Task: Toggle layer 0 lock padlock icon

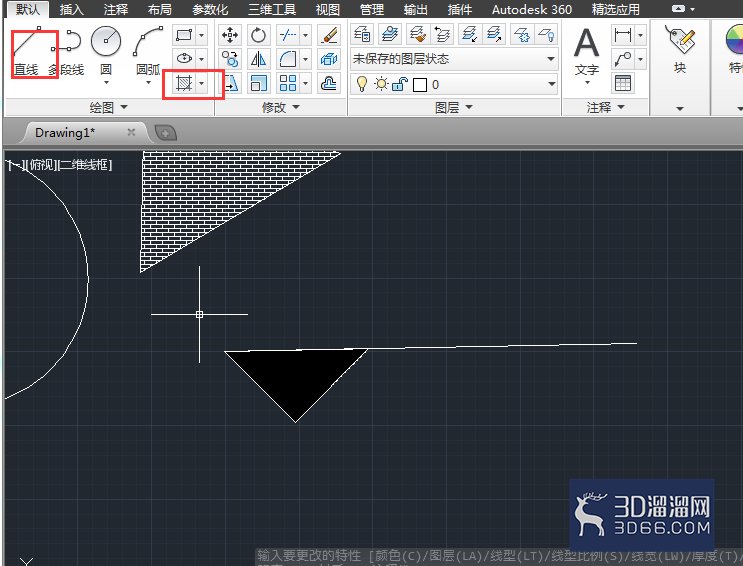Action: [x=400, y=84]
